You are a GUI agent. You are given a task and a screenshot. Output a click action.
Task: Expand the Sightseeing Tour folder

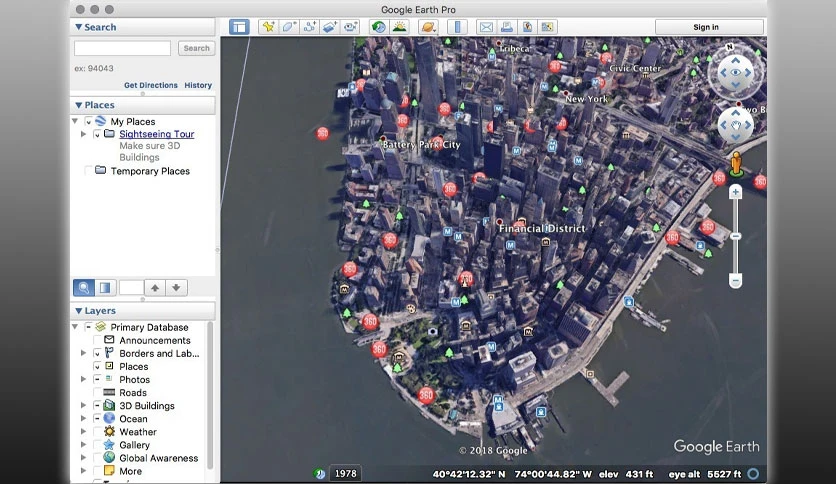tap(83, 134)
